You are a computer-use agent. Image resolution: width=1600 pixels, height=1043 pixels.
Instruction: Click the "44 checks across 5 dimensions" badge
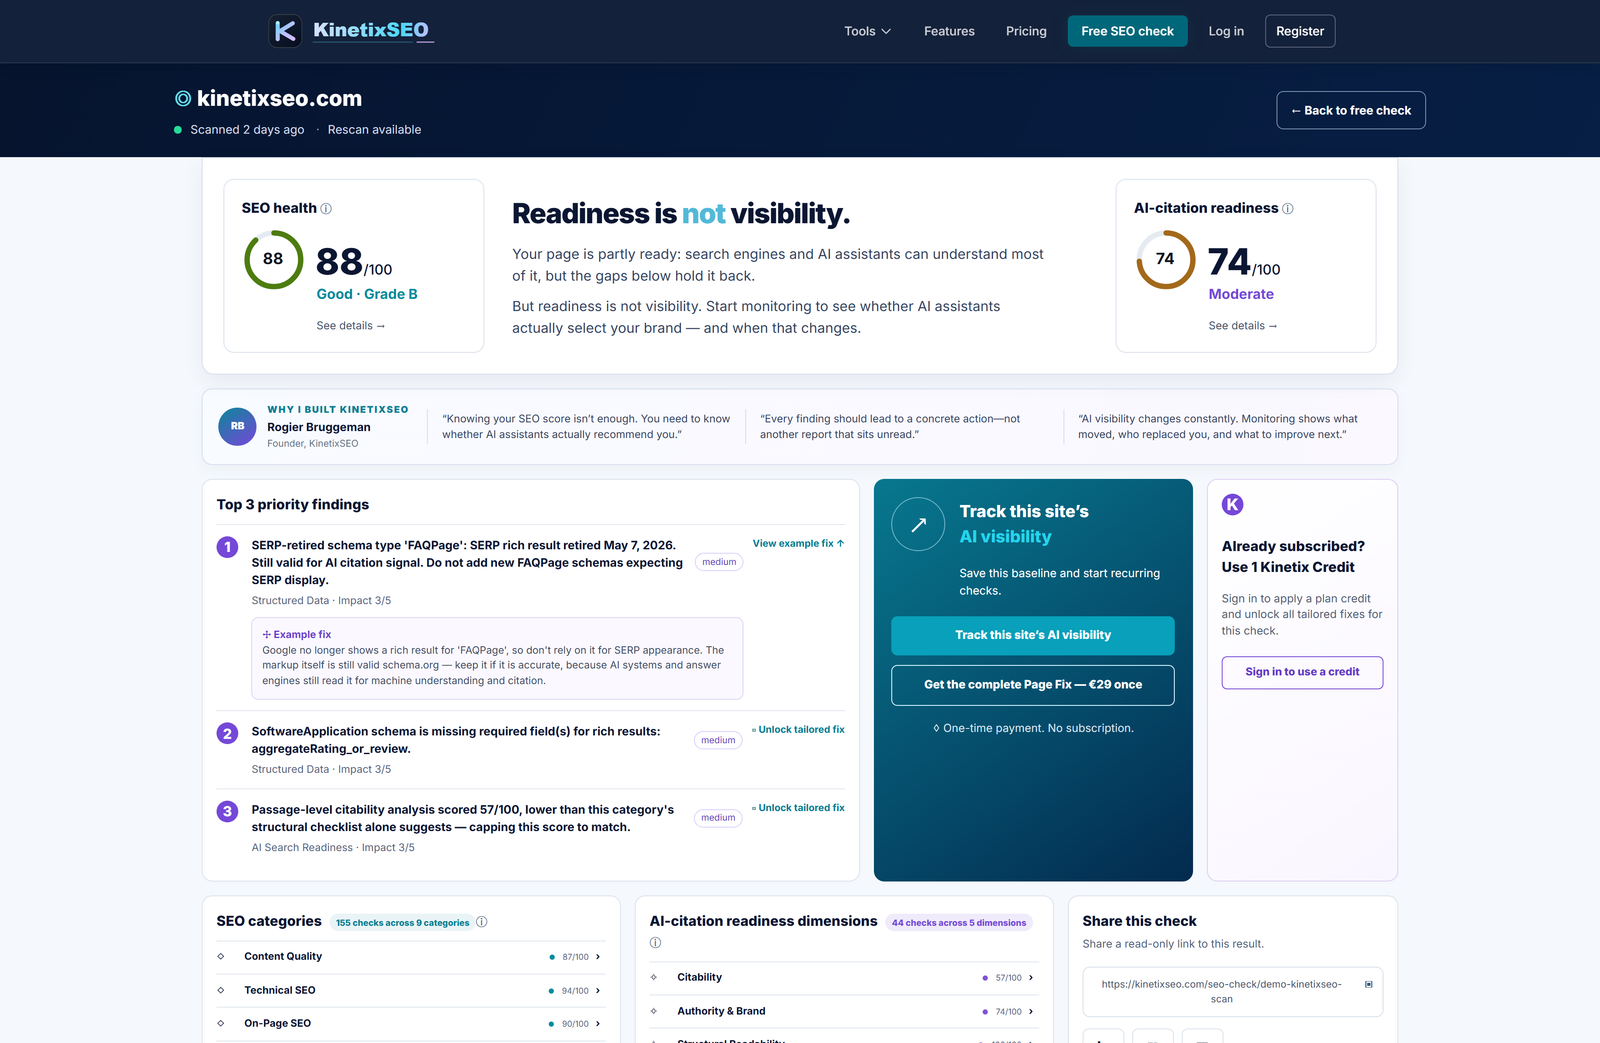click(x=959, y=923)
